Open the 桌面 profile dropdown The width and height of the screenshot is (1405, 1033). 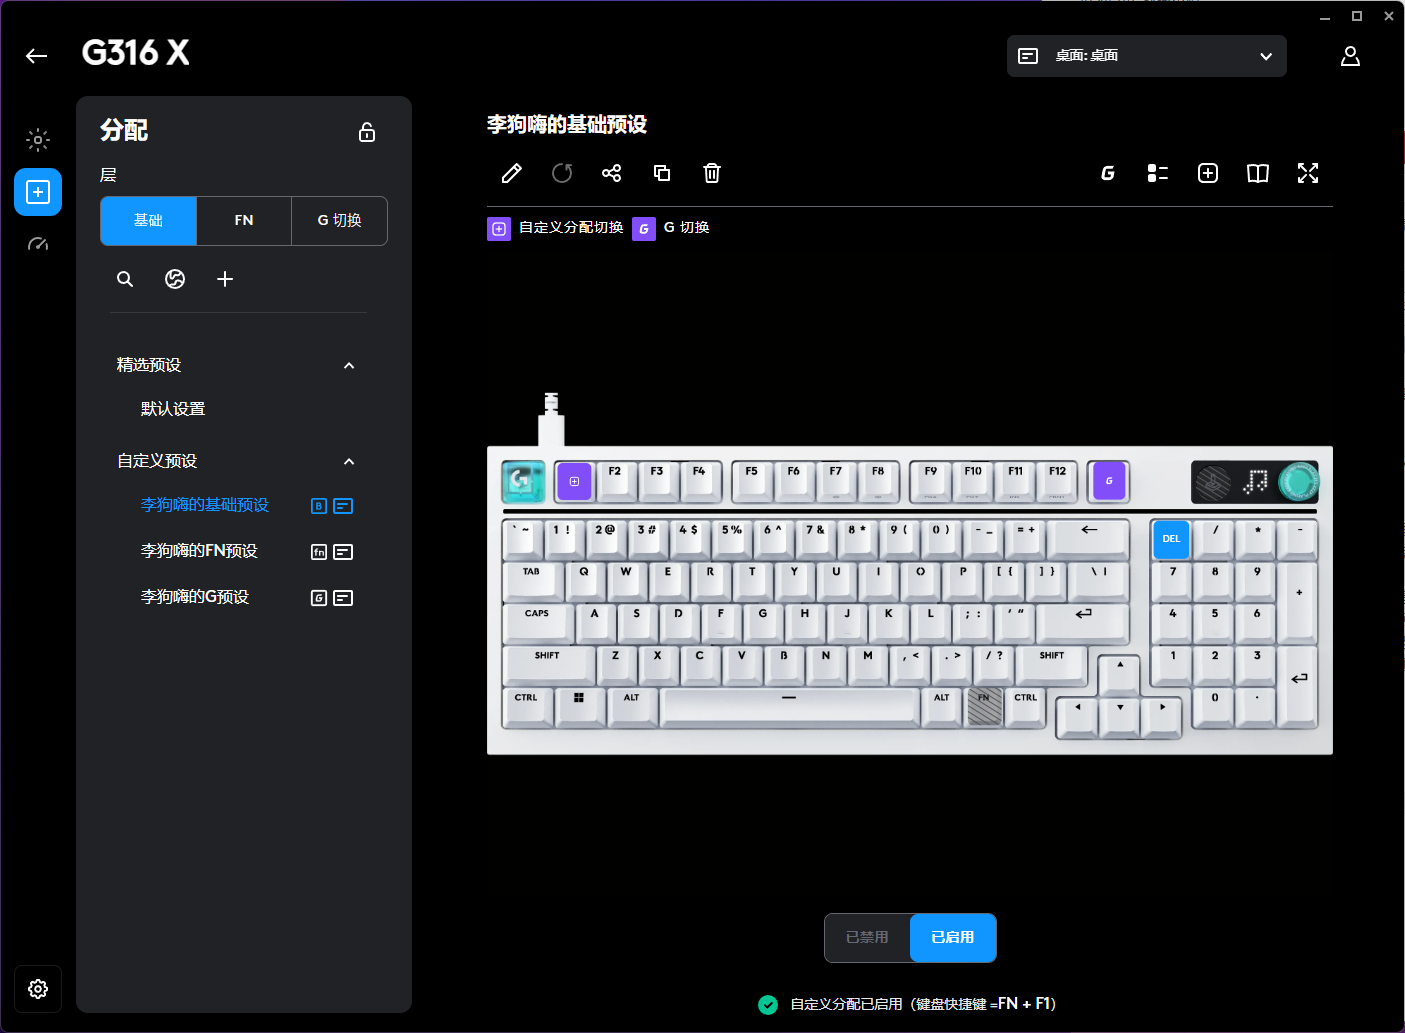click(1146, 56)
